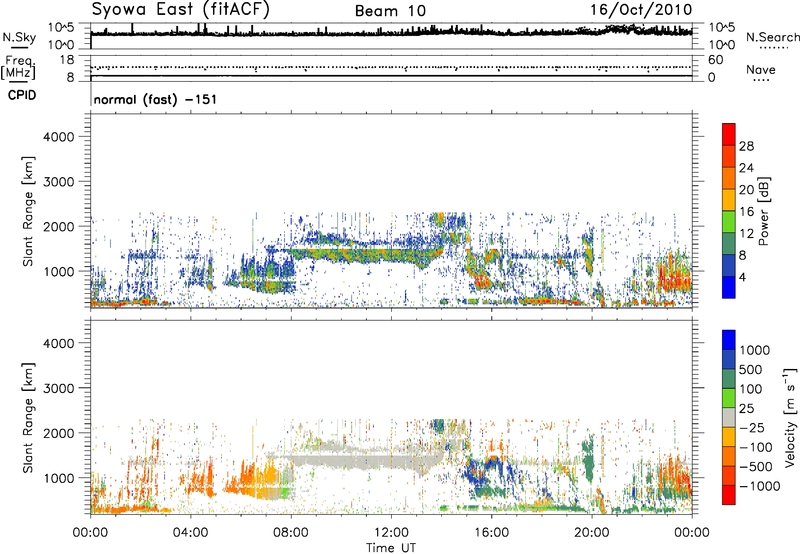Click the gray -25 to 25 Velocity color segment

[729, 417]
